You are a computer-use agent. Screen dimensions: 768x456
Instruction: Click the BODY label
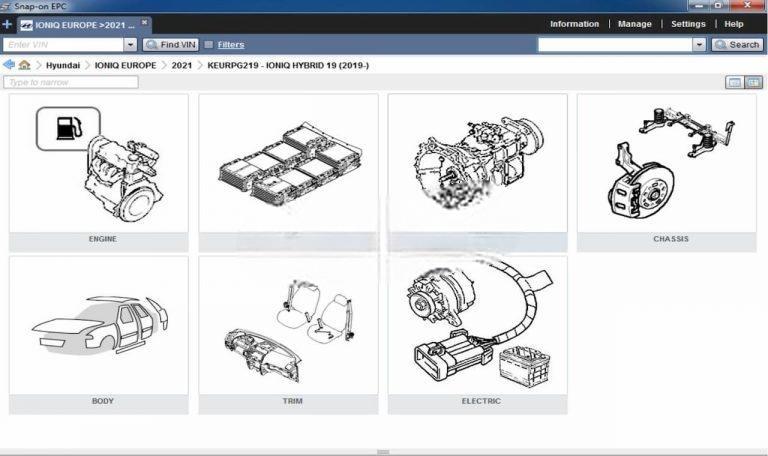tap(103, 401)
